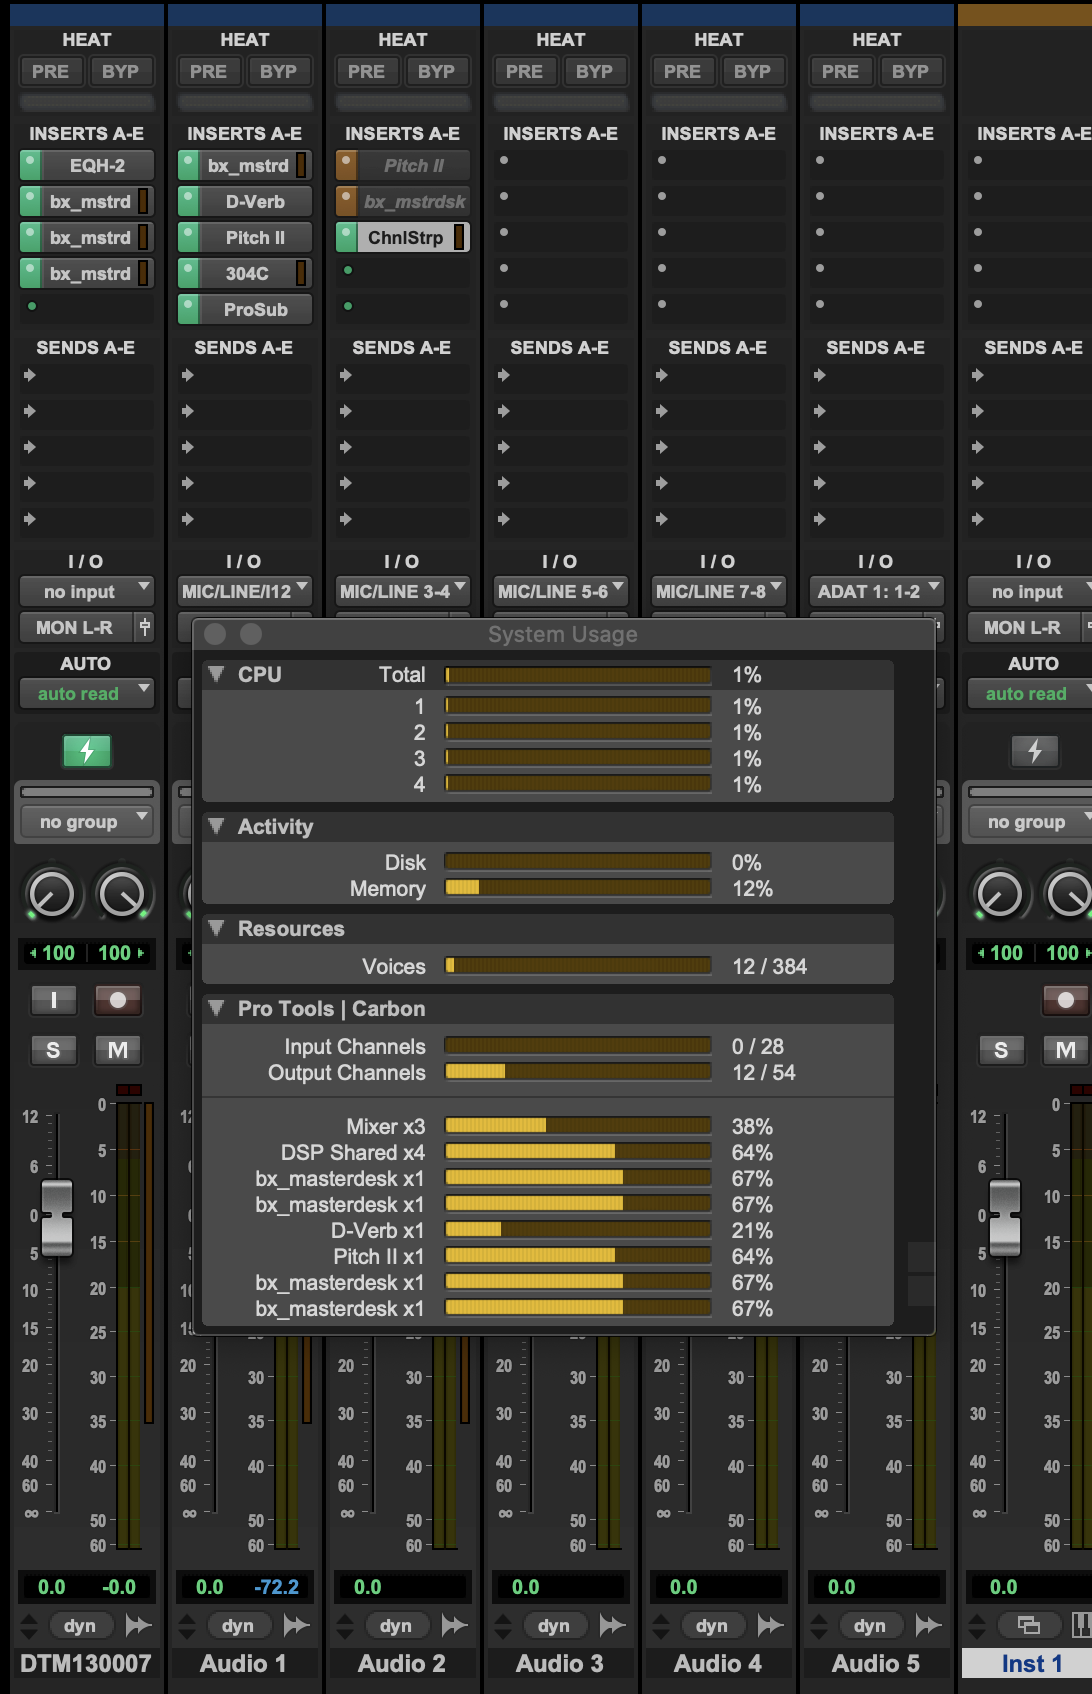Toggle HEAT bypass on Audio 5 track

point(909,72)
